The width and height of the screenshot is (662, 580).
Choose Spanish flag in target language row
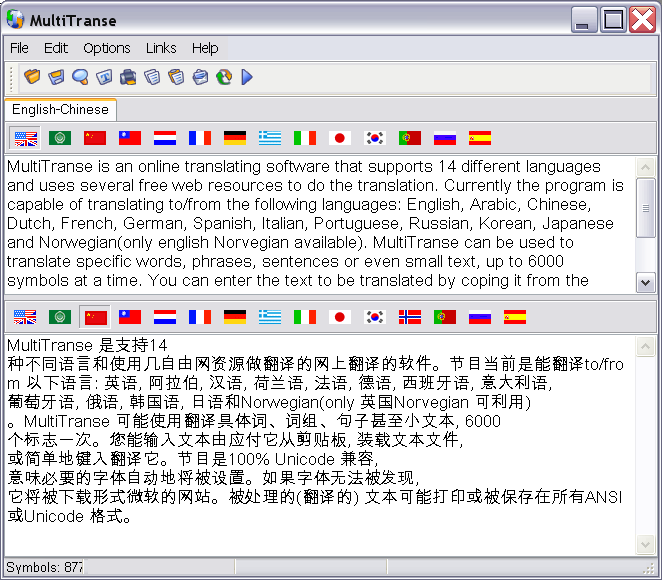pos(515,317)
